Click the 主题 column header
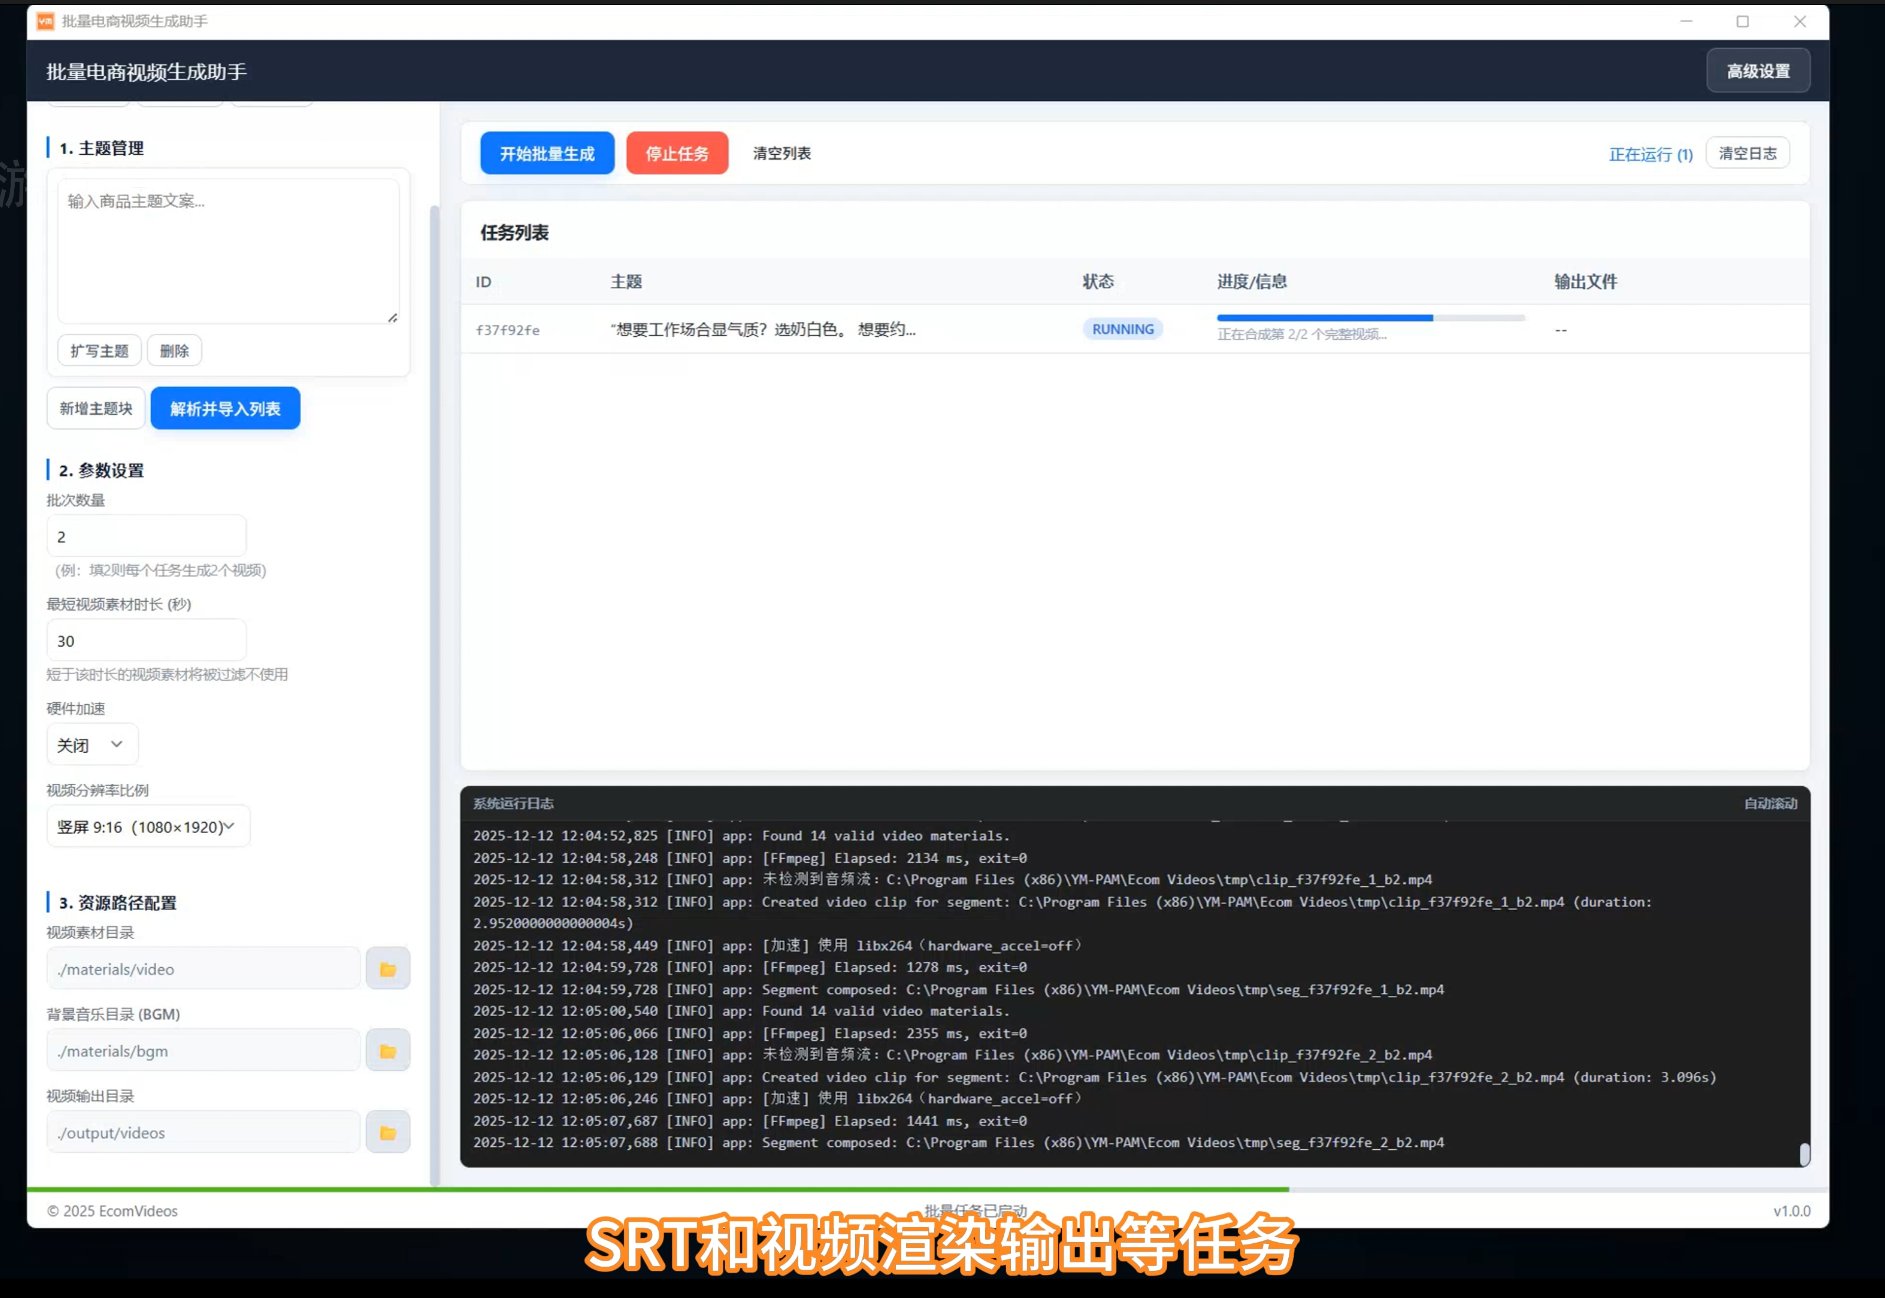 626,282
